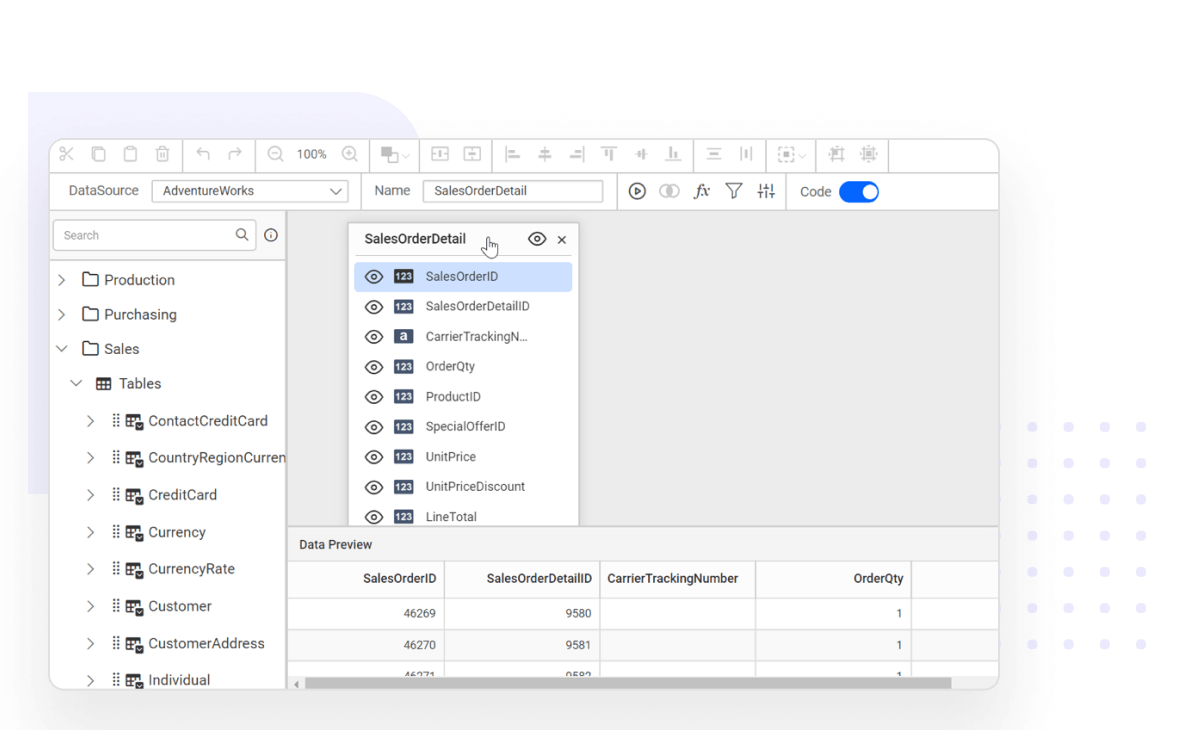
Task: Open the arrange order dropdown icon
Action: (394, 155)
